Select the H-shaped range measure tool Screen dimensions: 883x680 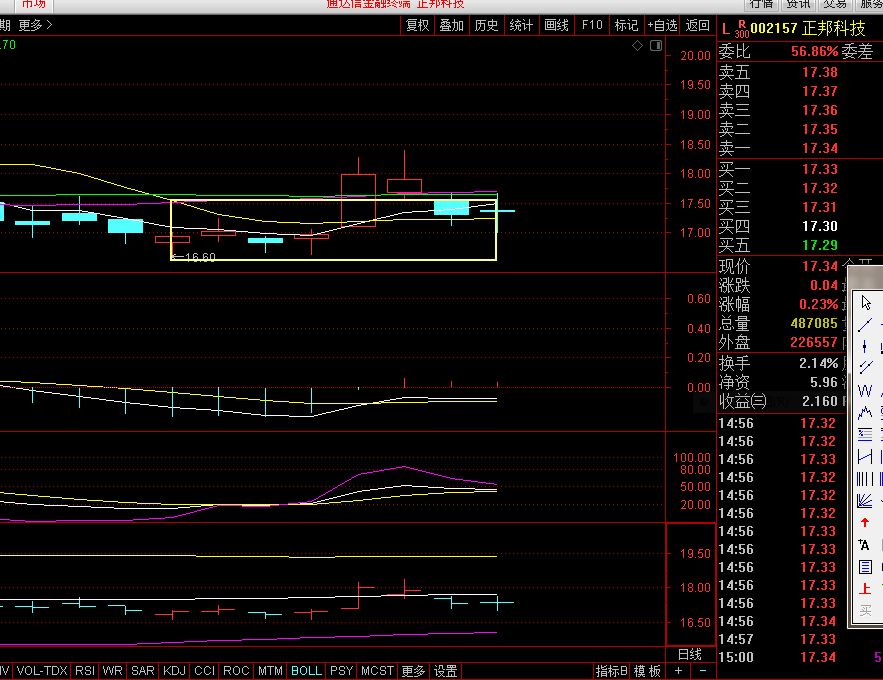[865, 457]
